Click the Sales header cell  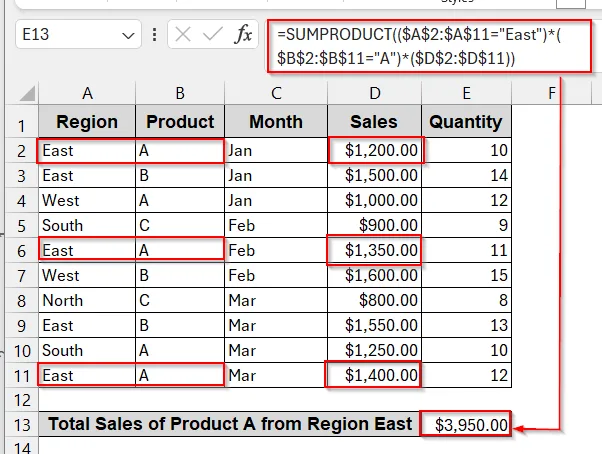point(374,122)
